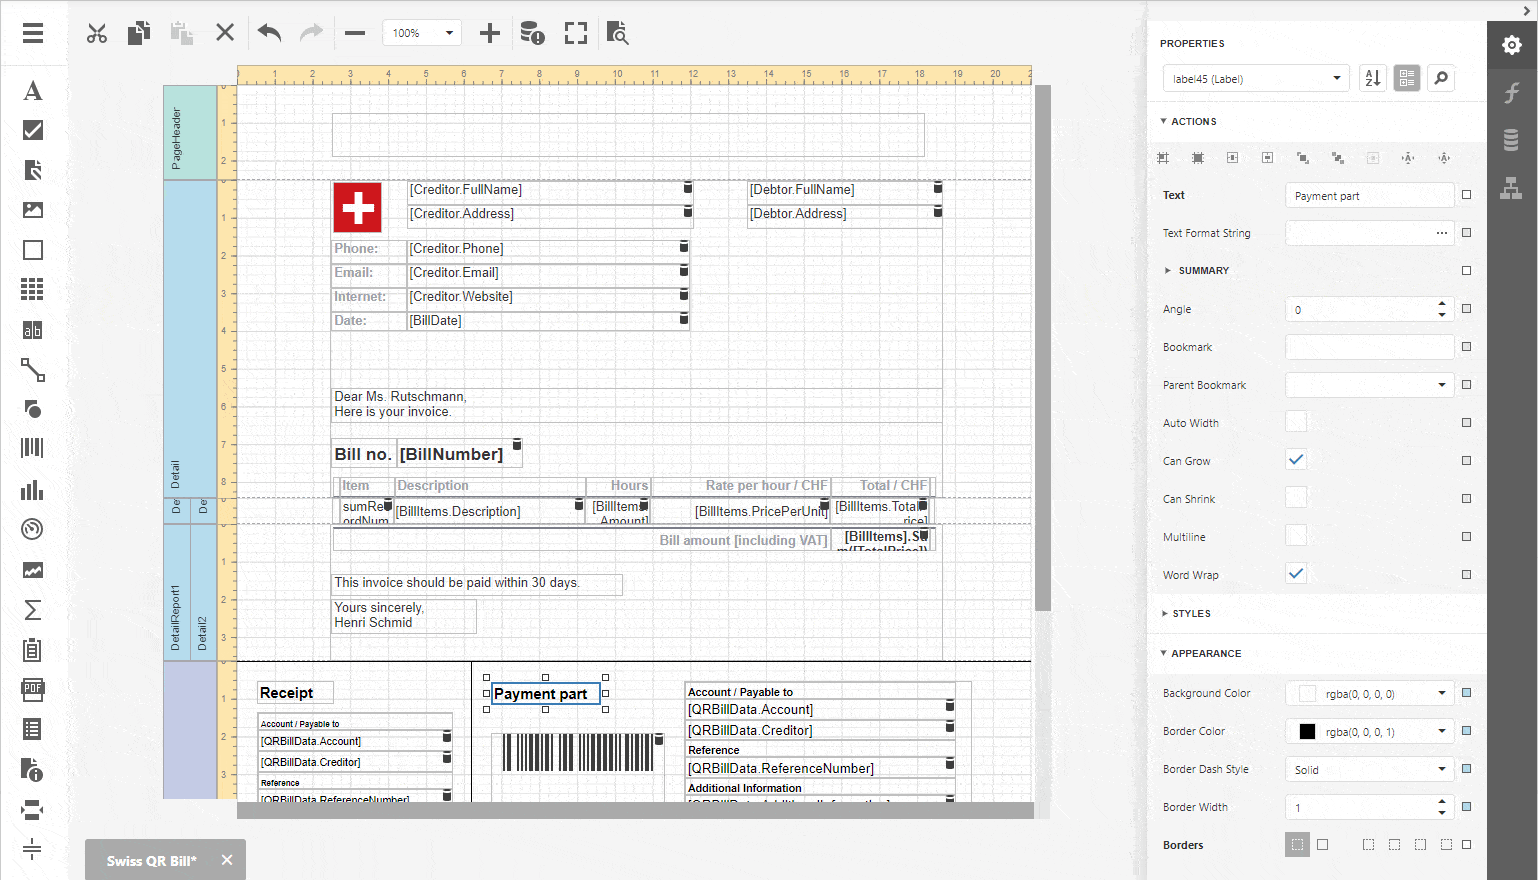This screenshot has height=880, width=1538.
Task: Click the Text property input field
Action: point(1370,195)
